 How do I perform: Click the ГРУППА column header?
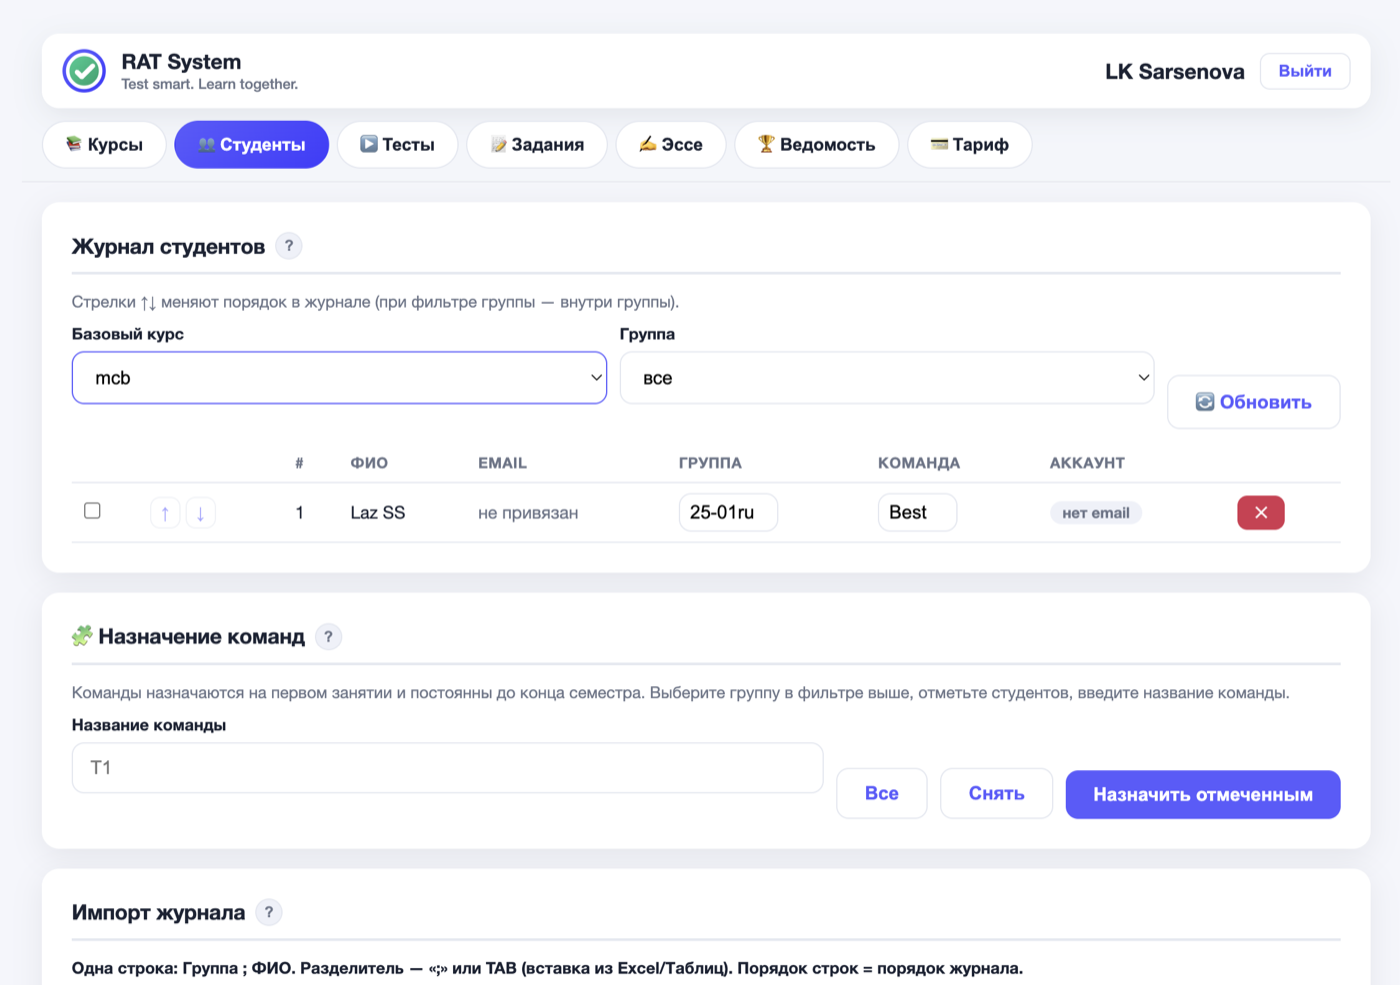coord(710,463)
